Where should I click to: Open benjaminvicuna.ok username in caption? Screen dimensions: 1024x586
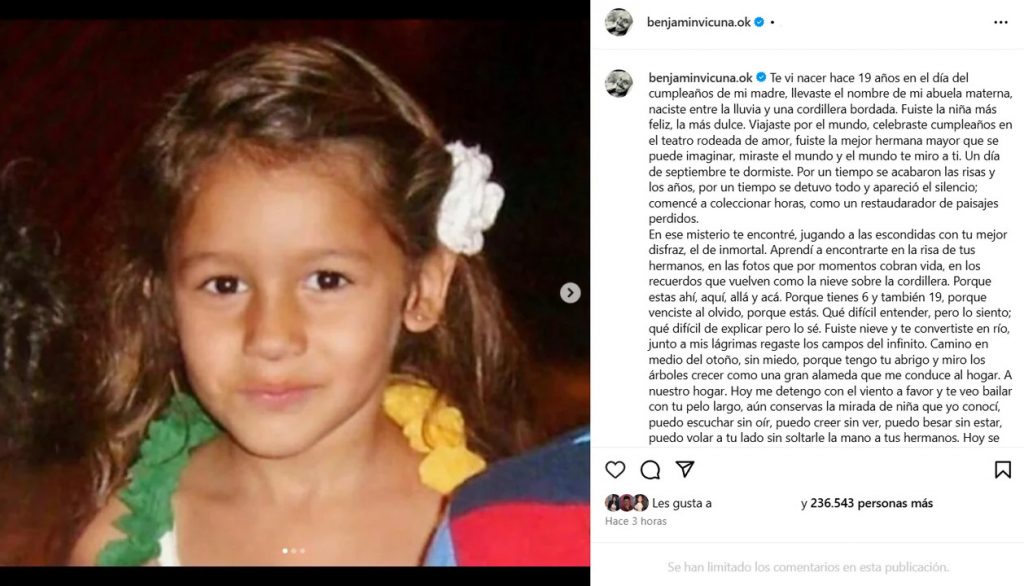coord(700,77)
